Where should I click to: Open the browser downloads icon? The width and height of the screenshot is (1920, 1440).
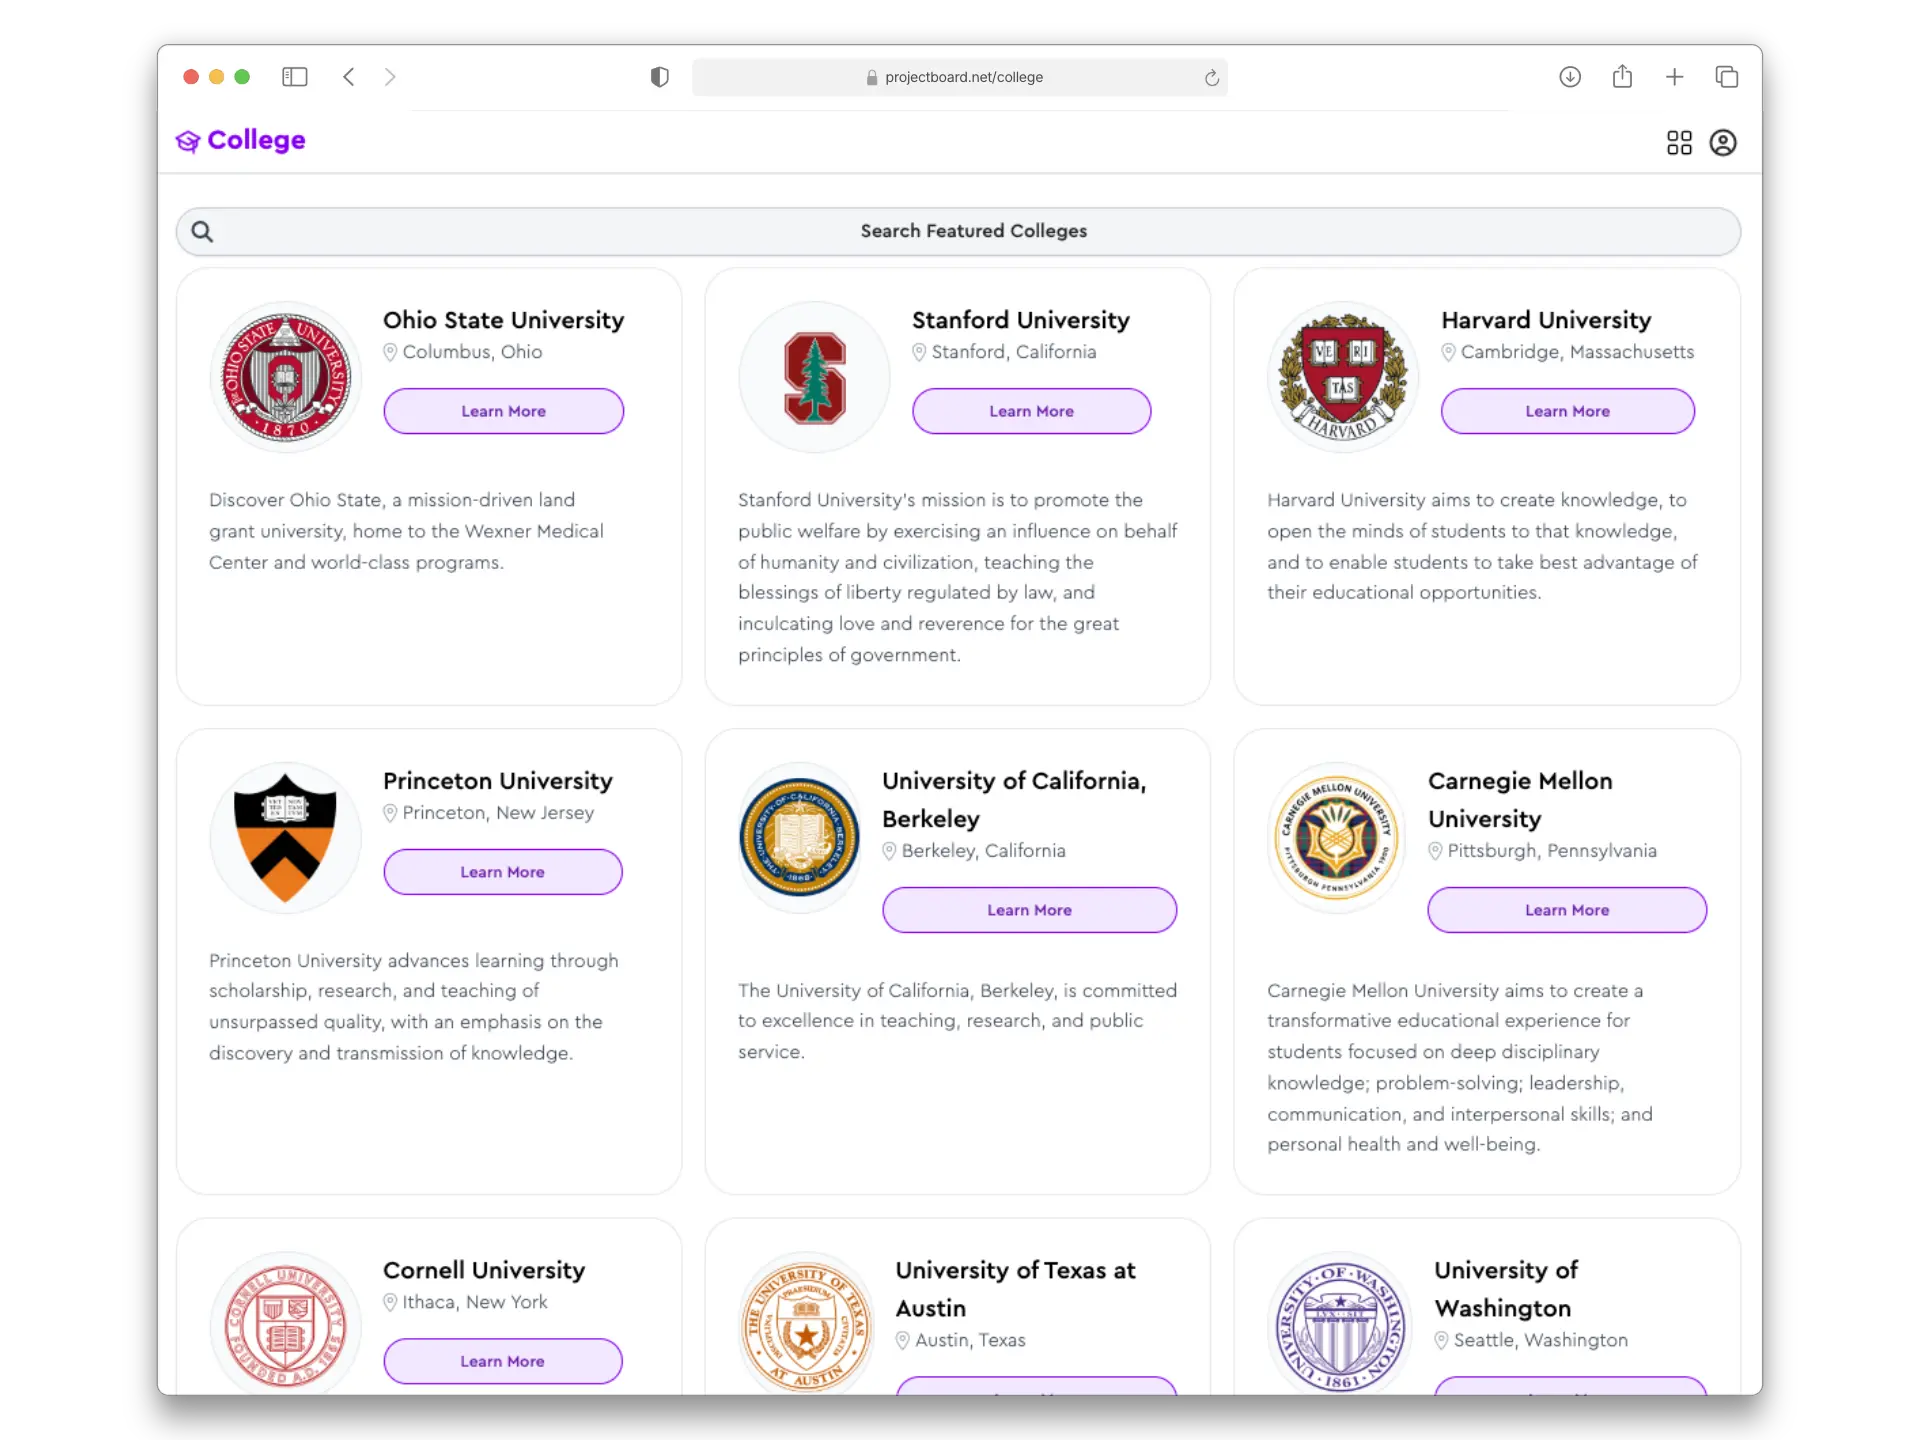(1570, 77)
